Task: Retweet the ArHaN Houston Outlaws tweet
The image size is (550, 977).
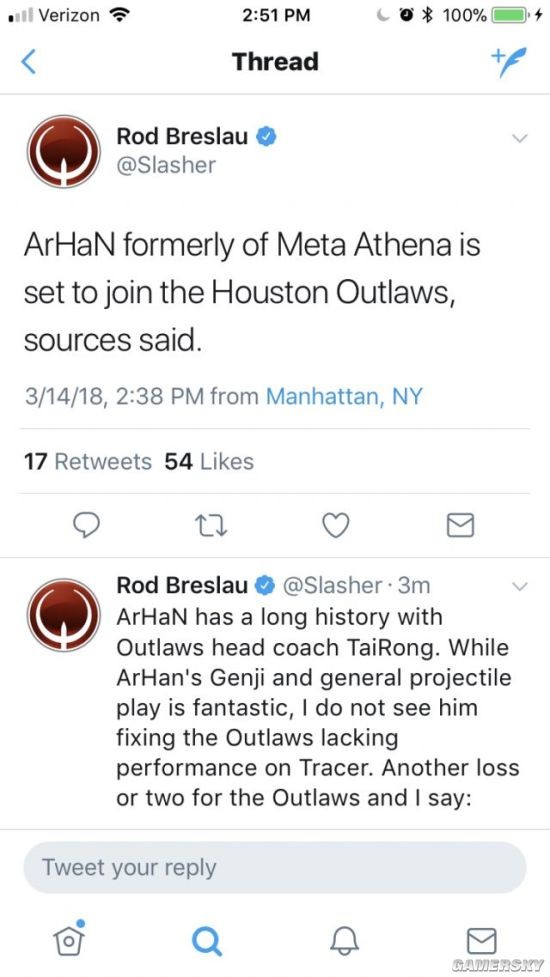Action: pos(212,527)
